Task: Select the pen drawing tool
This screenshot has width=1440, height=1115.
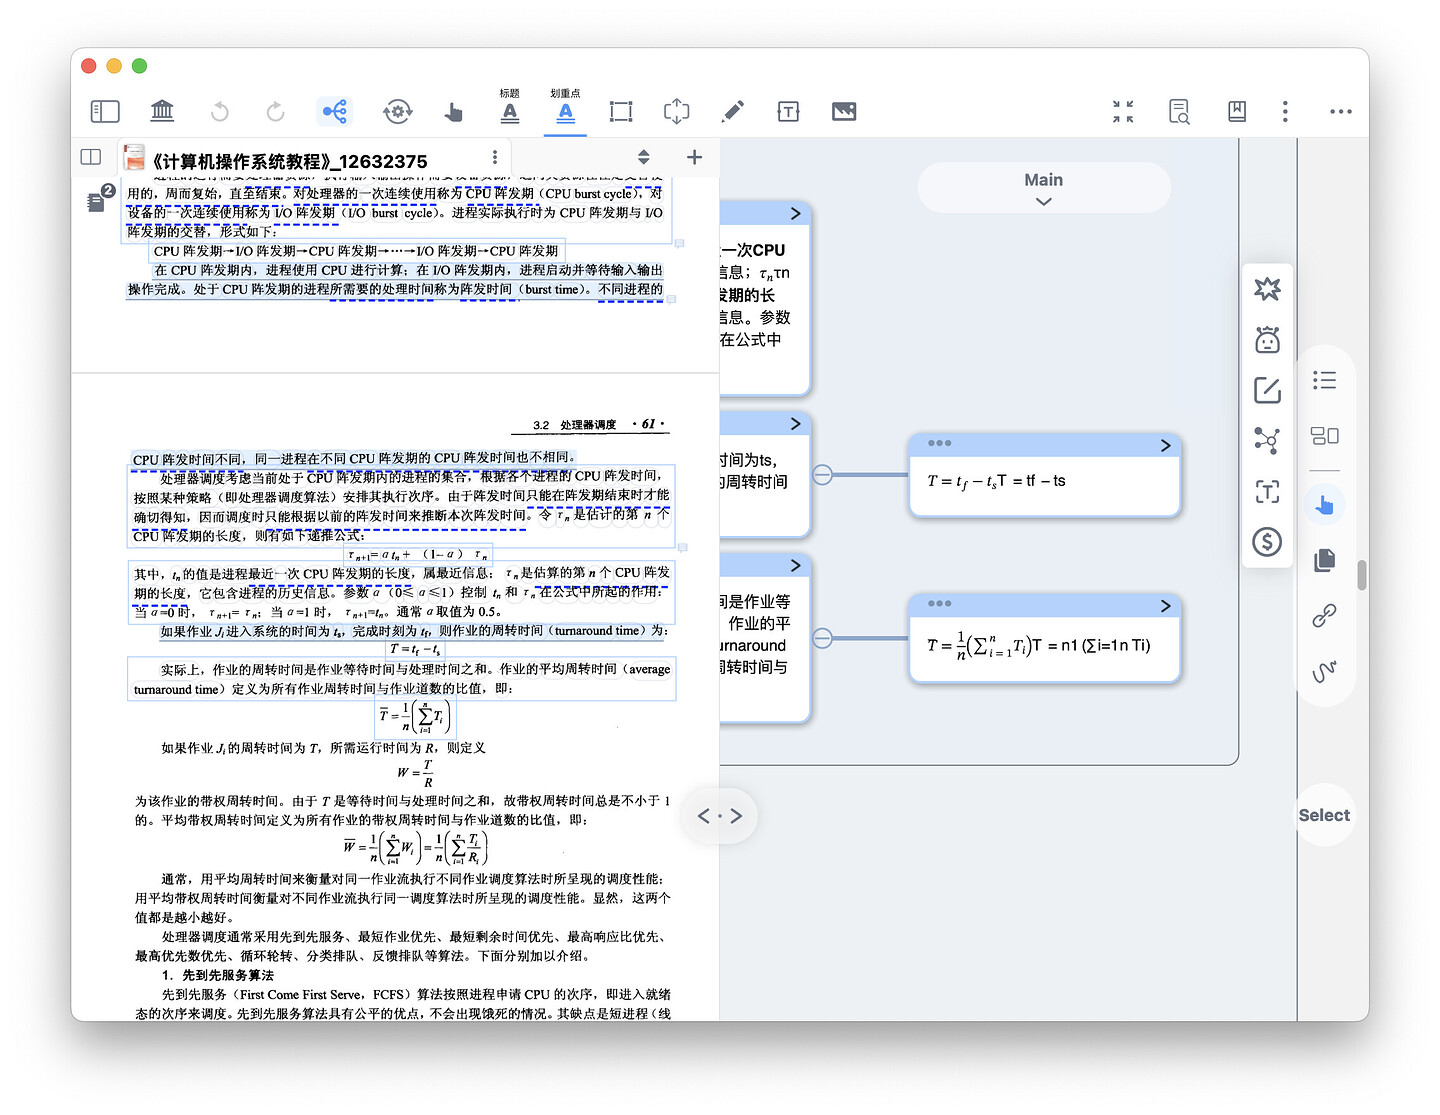Action: 733,111
